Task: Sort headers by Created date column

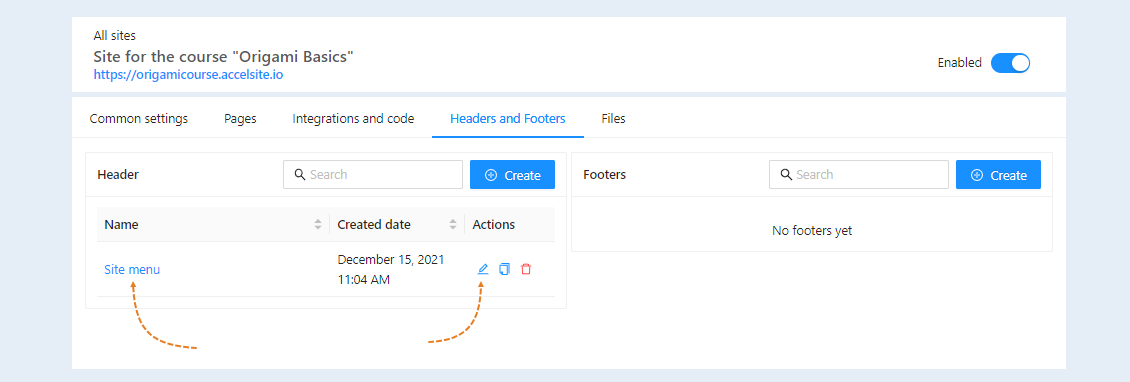Action: tap(453, 224)
